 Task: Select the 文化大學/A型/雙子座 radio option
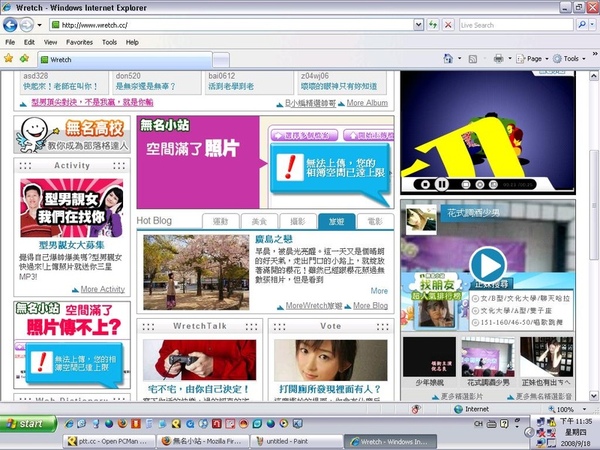point(475,311)
